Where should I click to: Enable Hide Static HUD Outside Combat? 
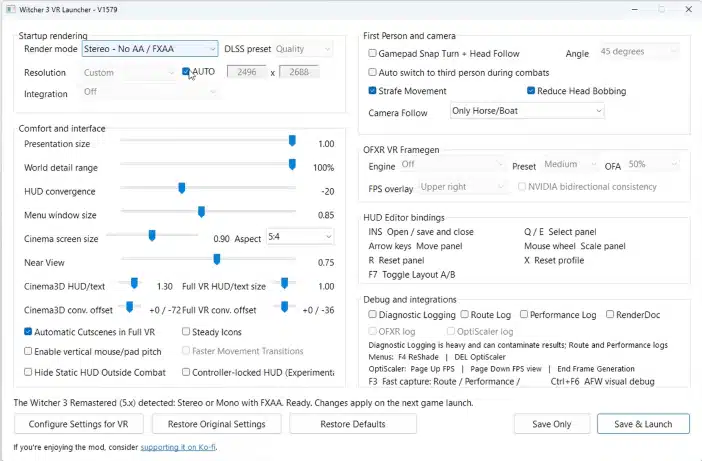click(x=28, y=372)
